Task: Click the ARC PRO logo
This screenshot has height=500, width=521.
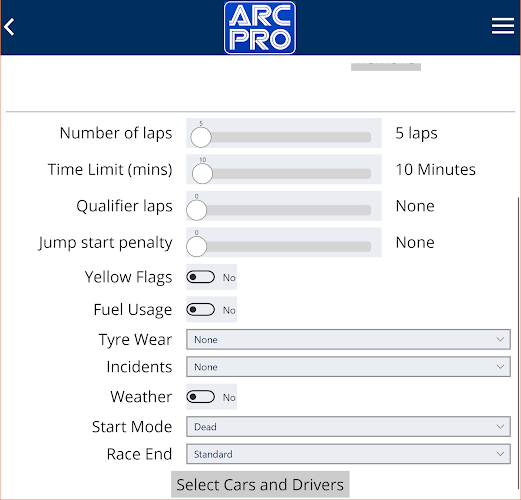Action: [x=260, y=27]
